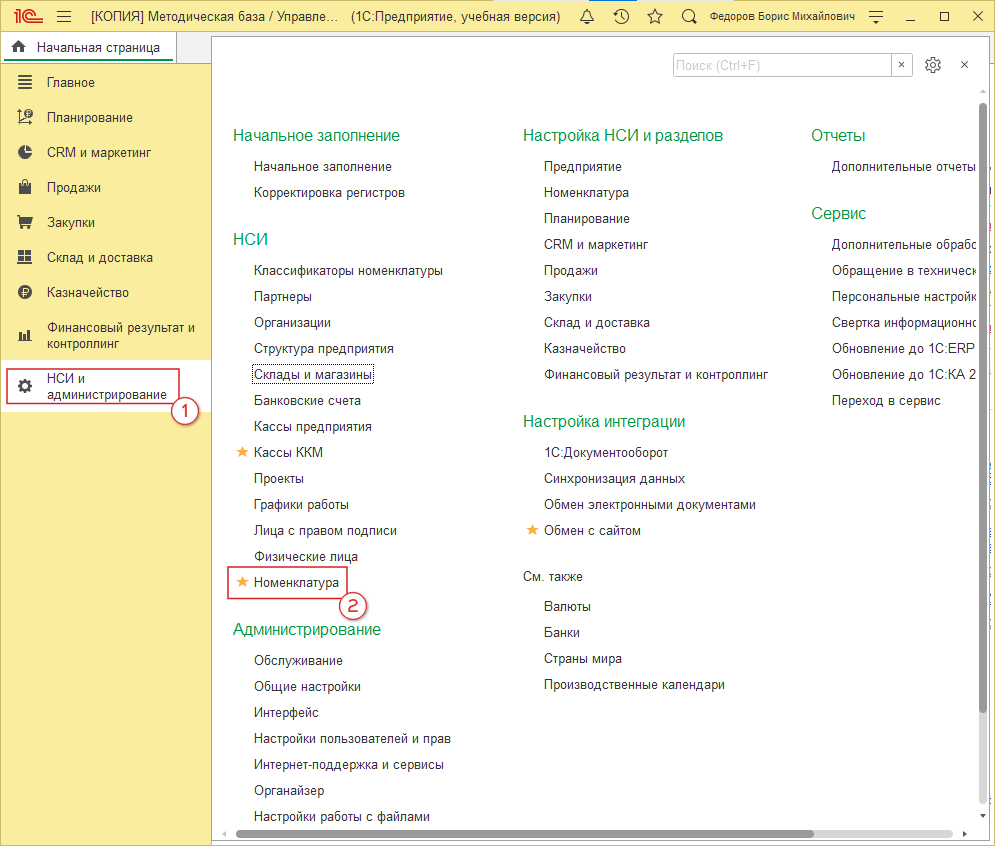Open the Склады и магазины link
The height and width of the screenshot is (846, 995).
(x=313, y=375)
